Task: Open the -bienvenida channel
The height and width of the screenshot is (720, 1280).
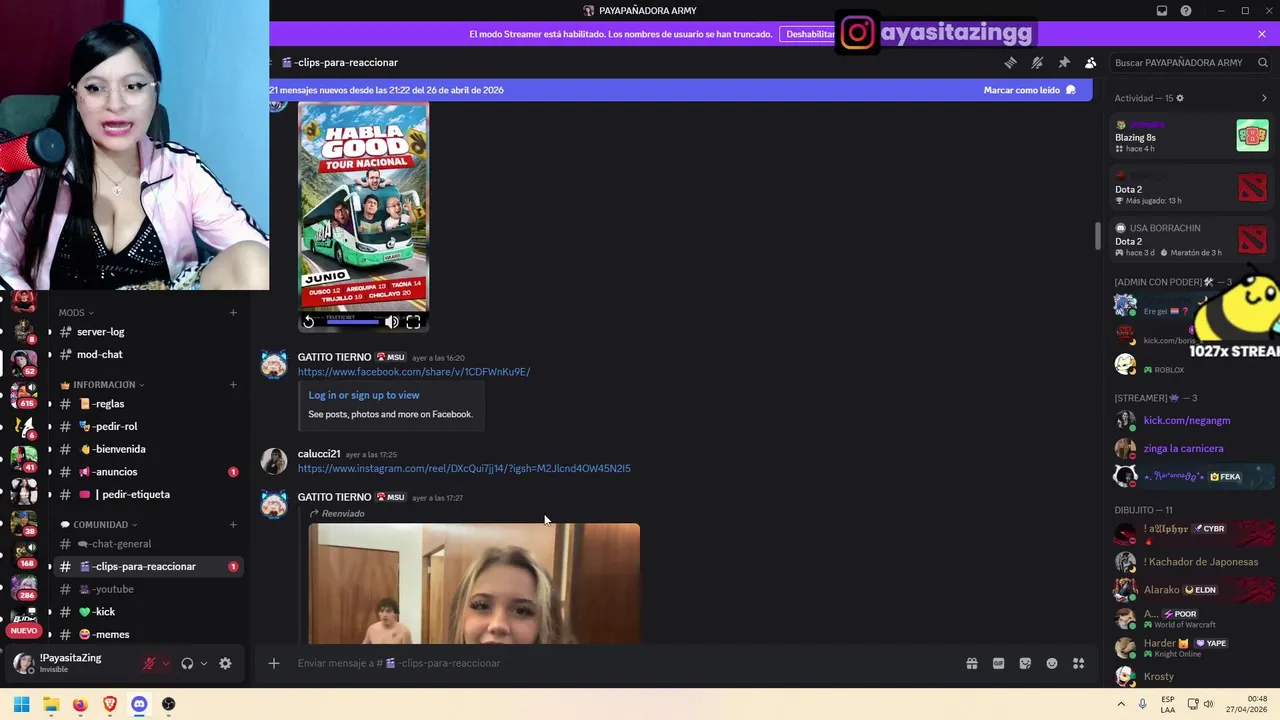Action: (x=148, y=450)
